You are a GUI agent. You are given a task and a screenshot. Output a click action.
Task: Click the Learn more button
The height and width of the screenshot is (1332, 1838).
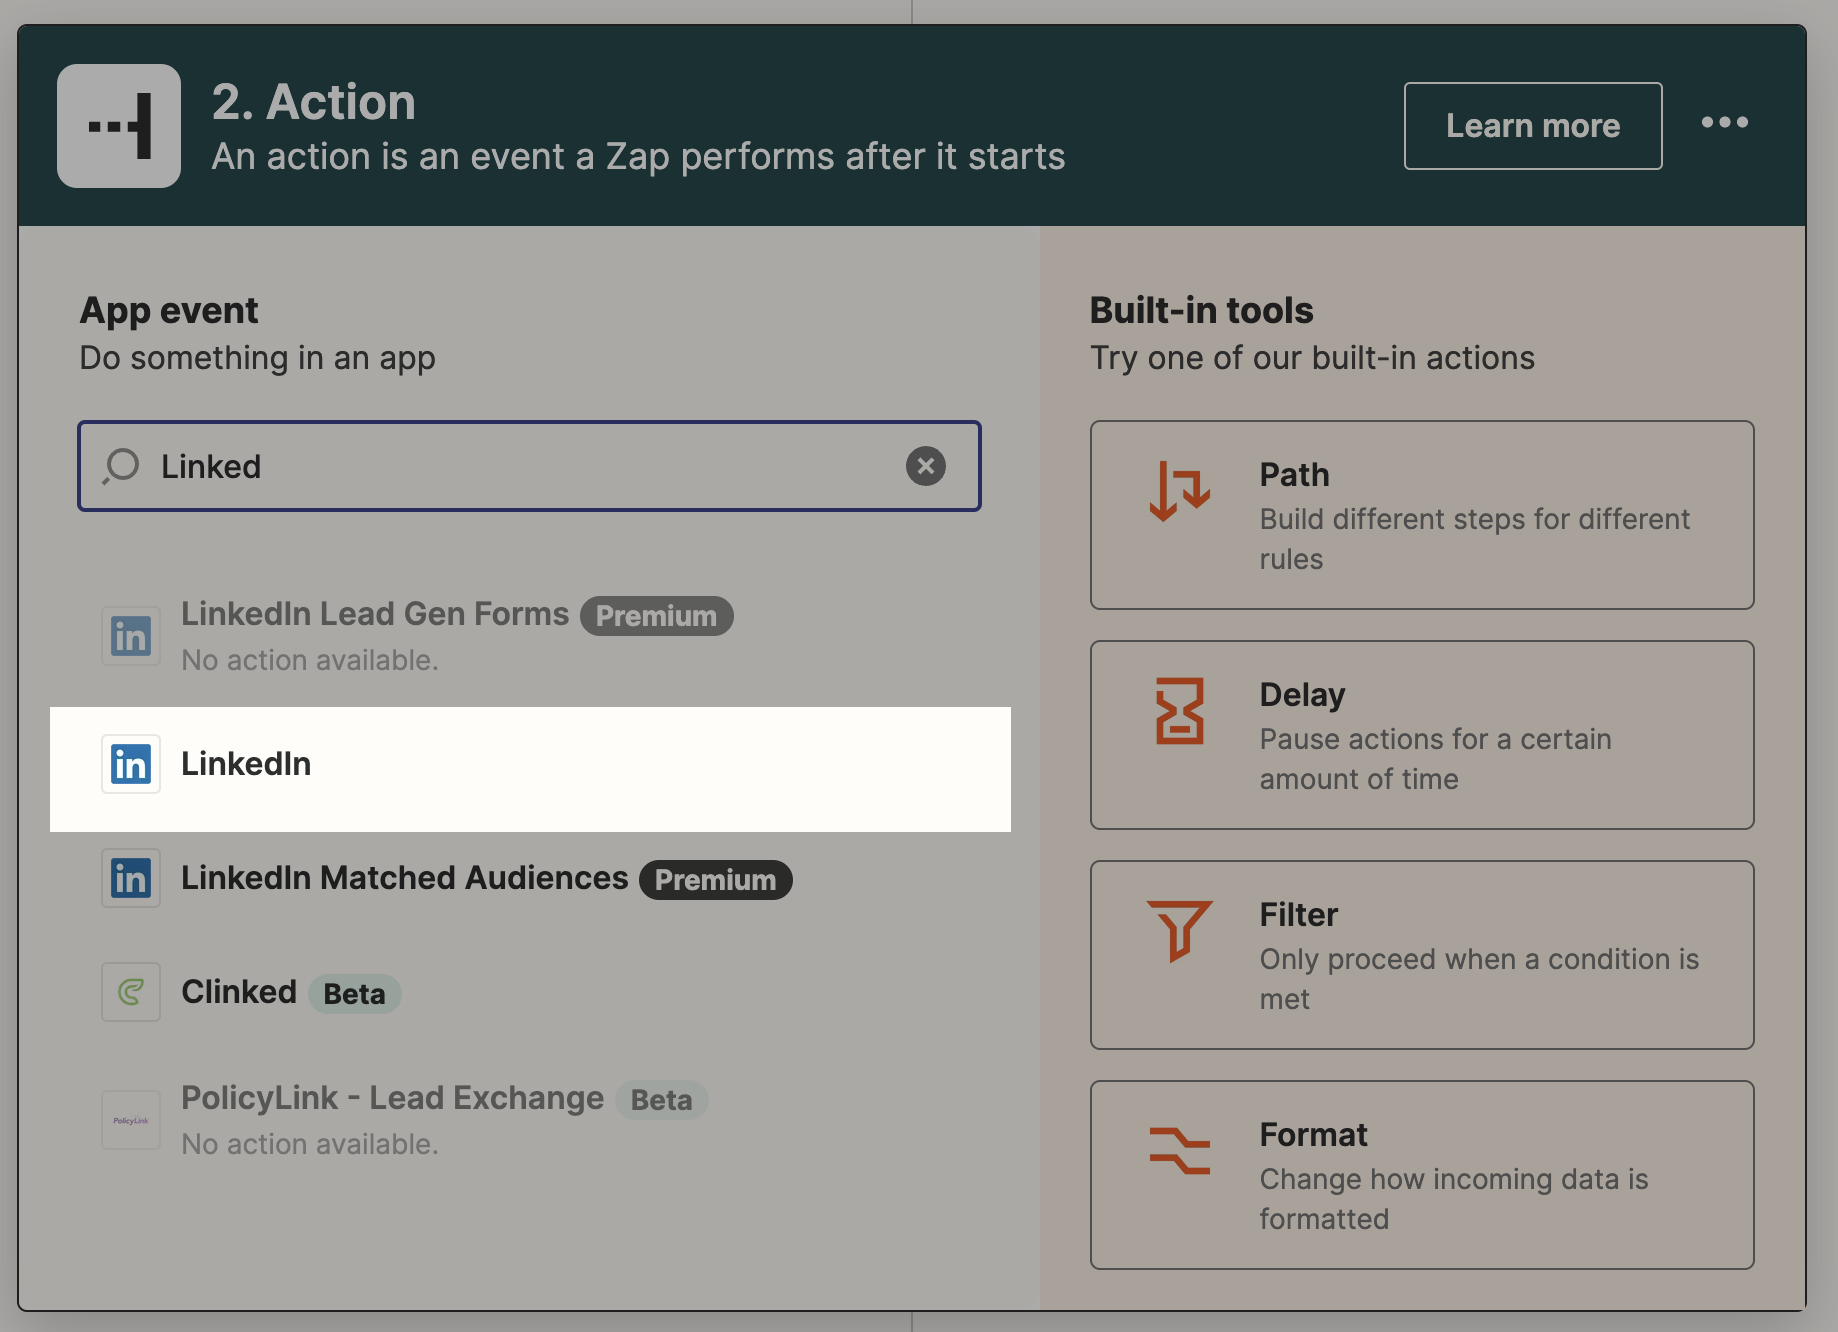[1533, 126]
